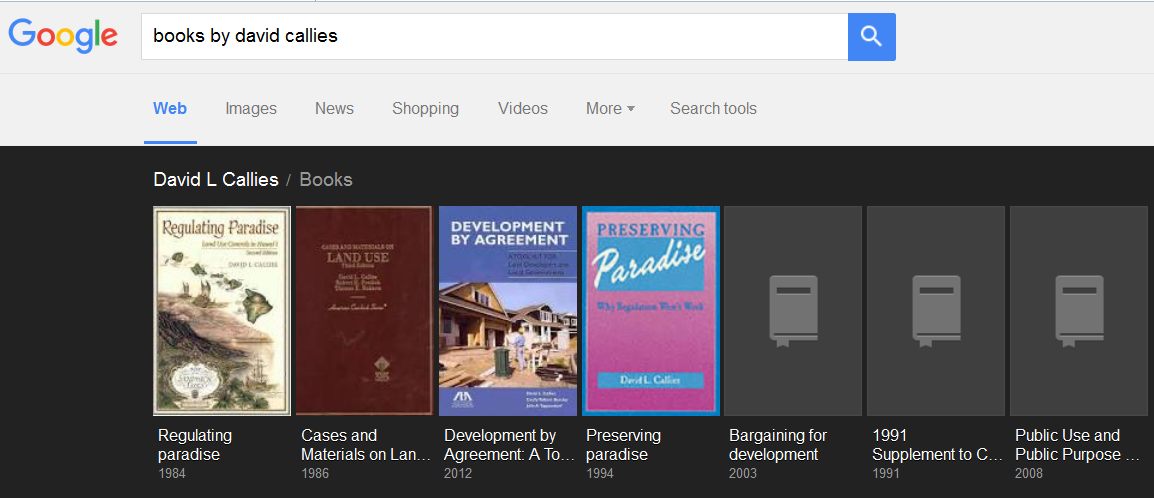Open the Shopping tab
Image resolution: width=1154 pixels, height=498 pixels.
[425, 109]
